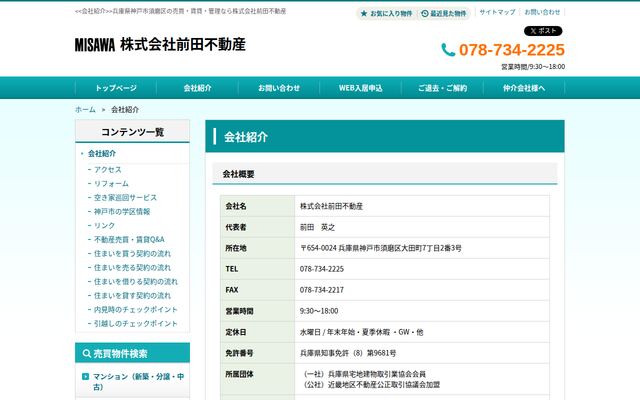This screenshot has height=400, width=640.
Task: Click the arrow icon beside マンション
Action: pyautogui.click(x=85, y=376)
